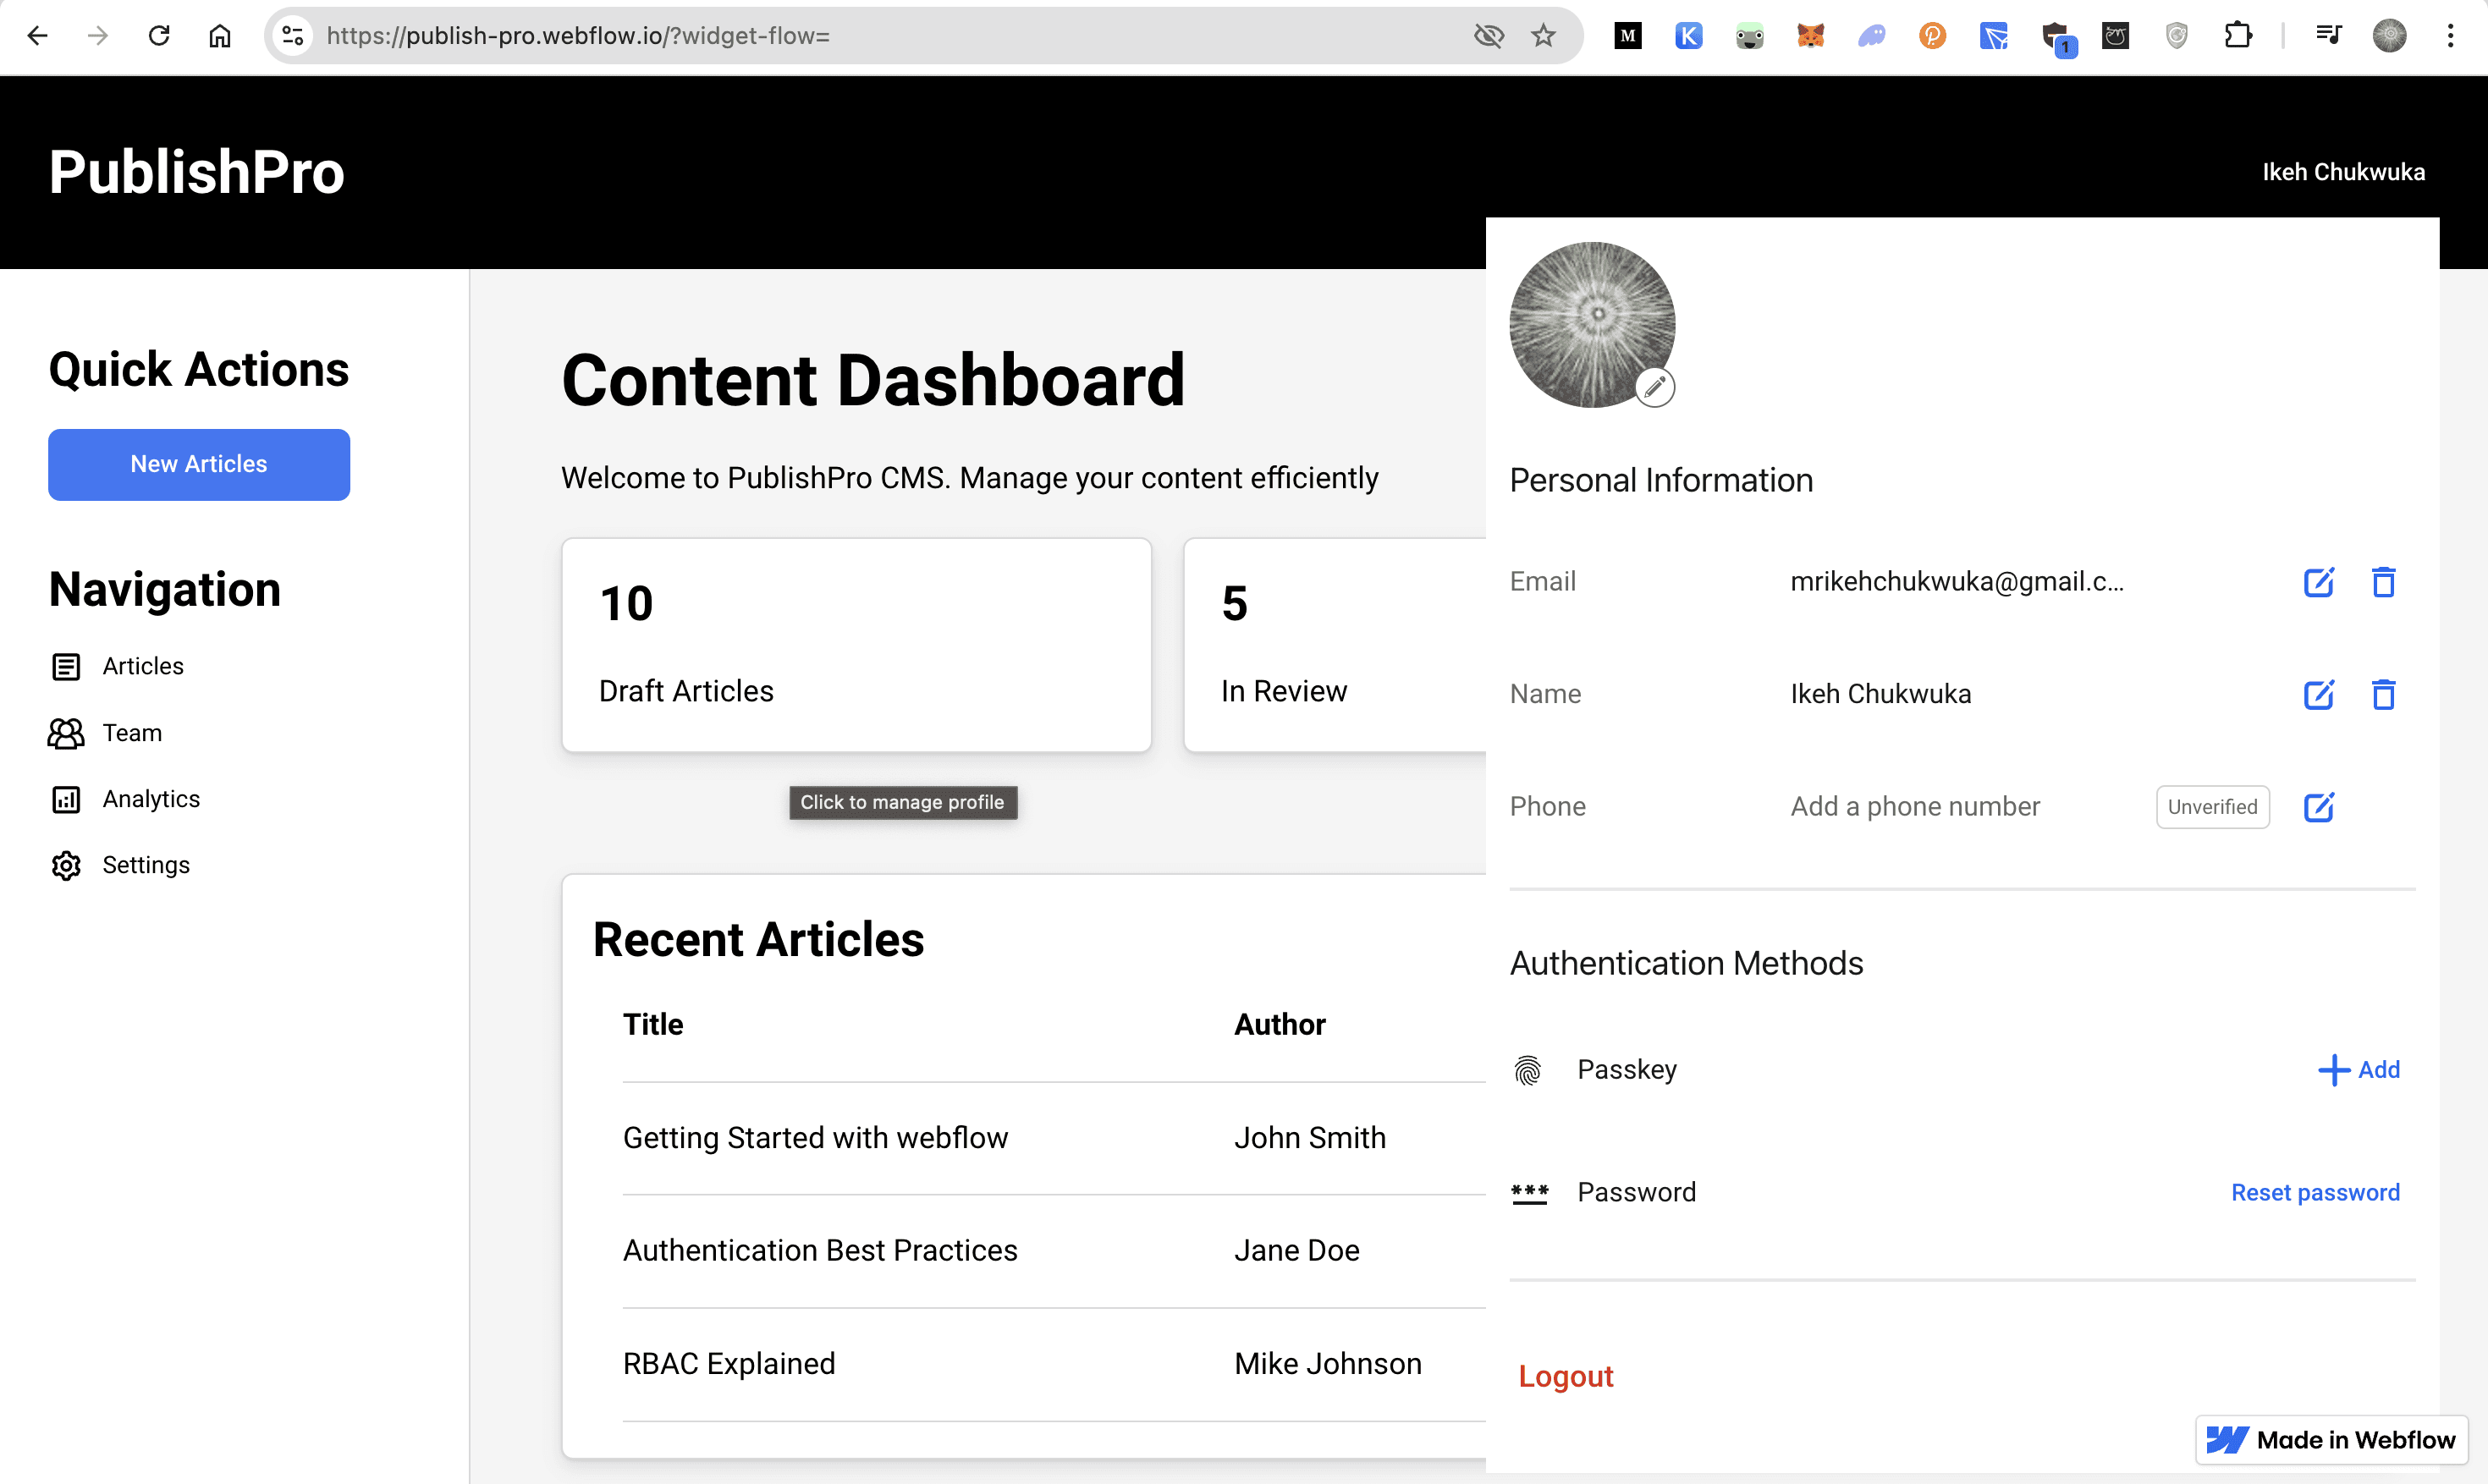This screenshot has height=1484, width=2488.
Task: Open Analytics from the sidebar navigation
Action: [x=151, y=799]
